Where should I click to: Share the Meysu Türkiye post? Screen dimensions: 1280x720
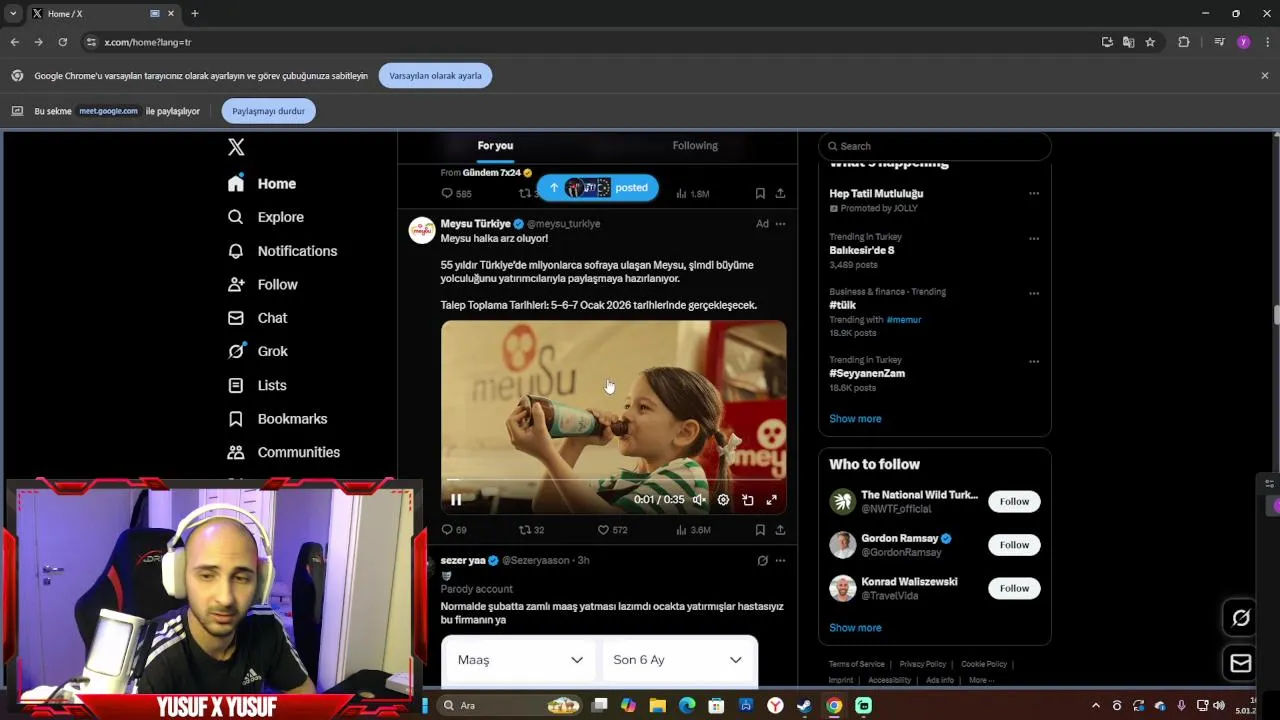(x=780, y=530)
